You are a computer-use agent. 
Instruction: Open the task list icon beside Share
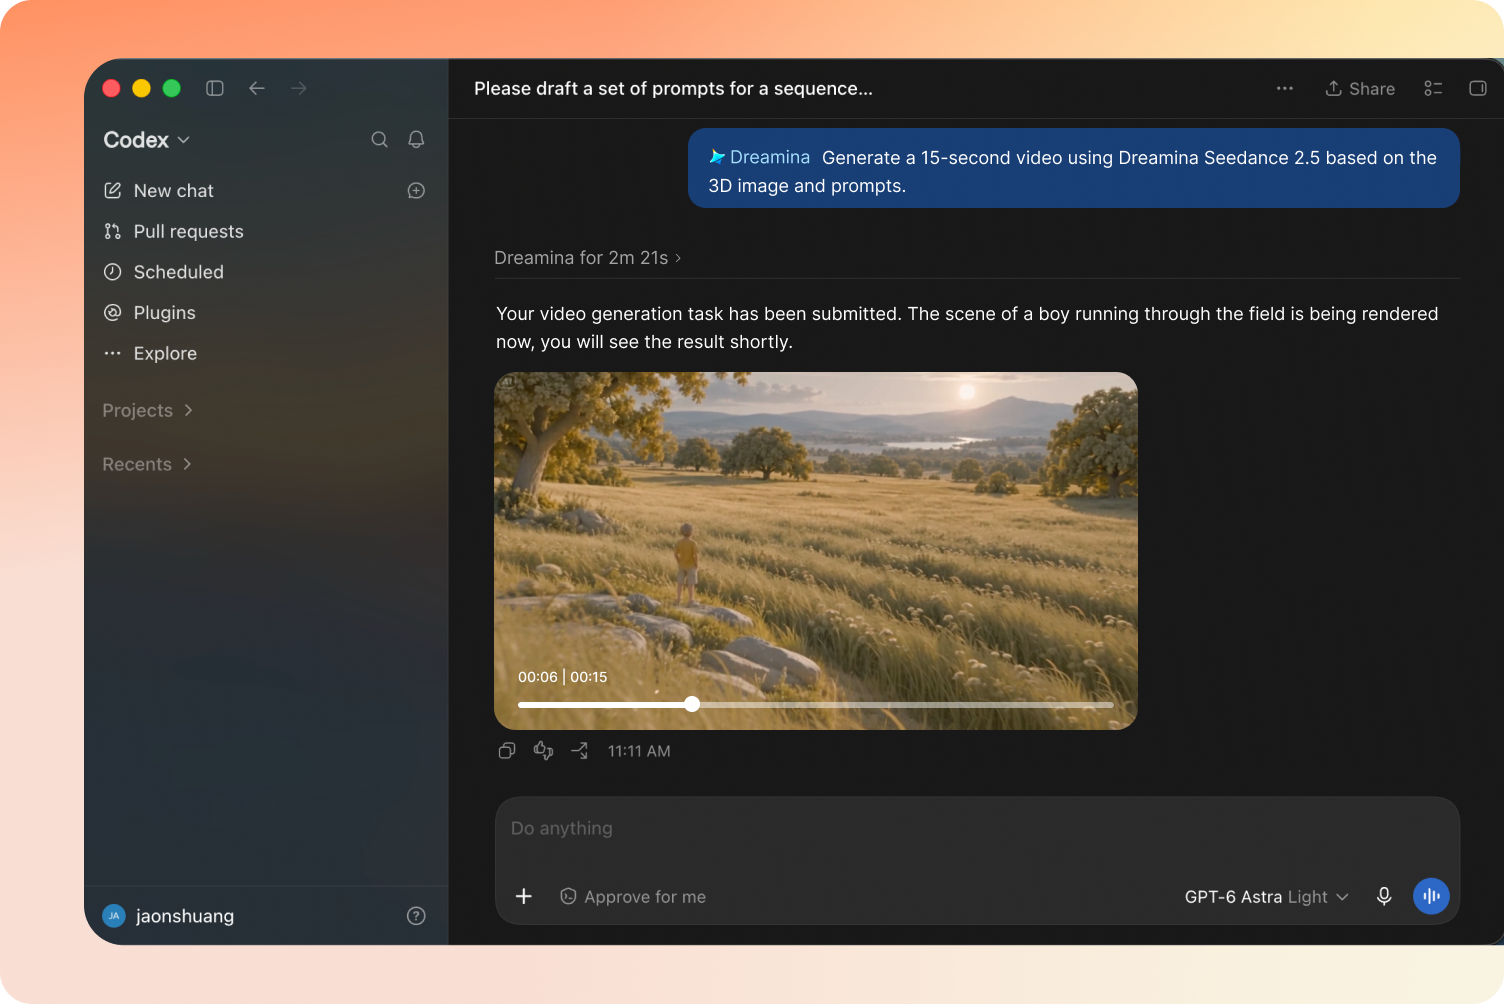(1433, 88)
